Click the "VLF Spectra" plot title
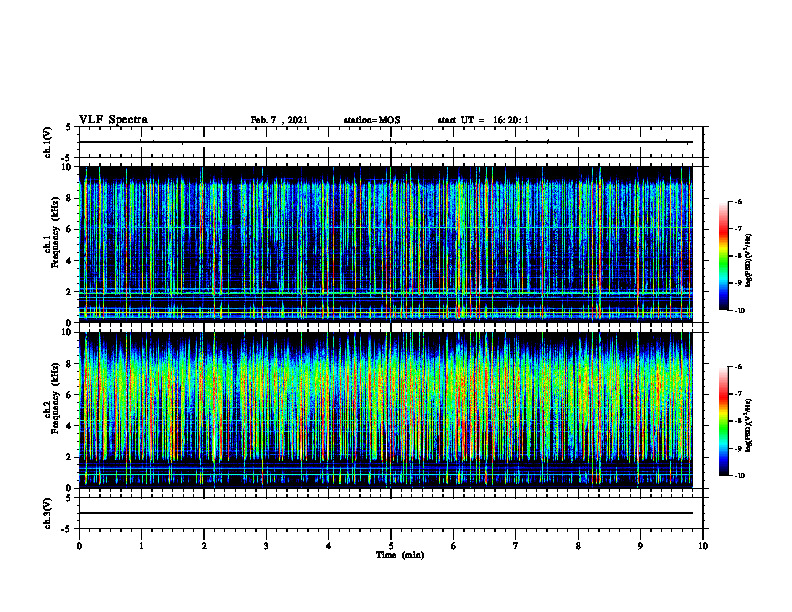This screenshot has width=792, height=612. click(113, 120)
